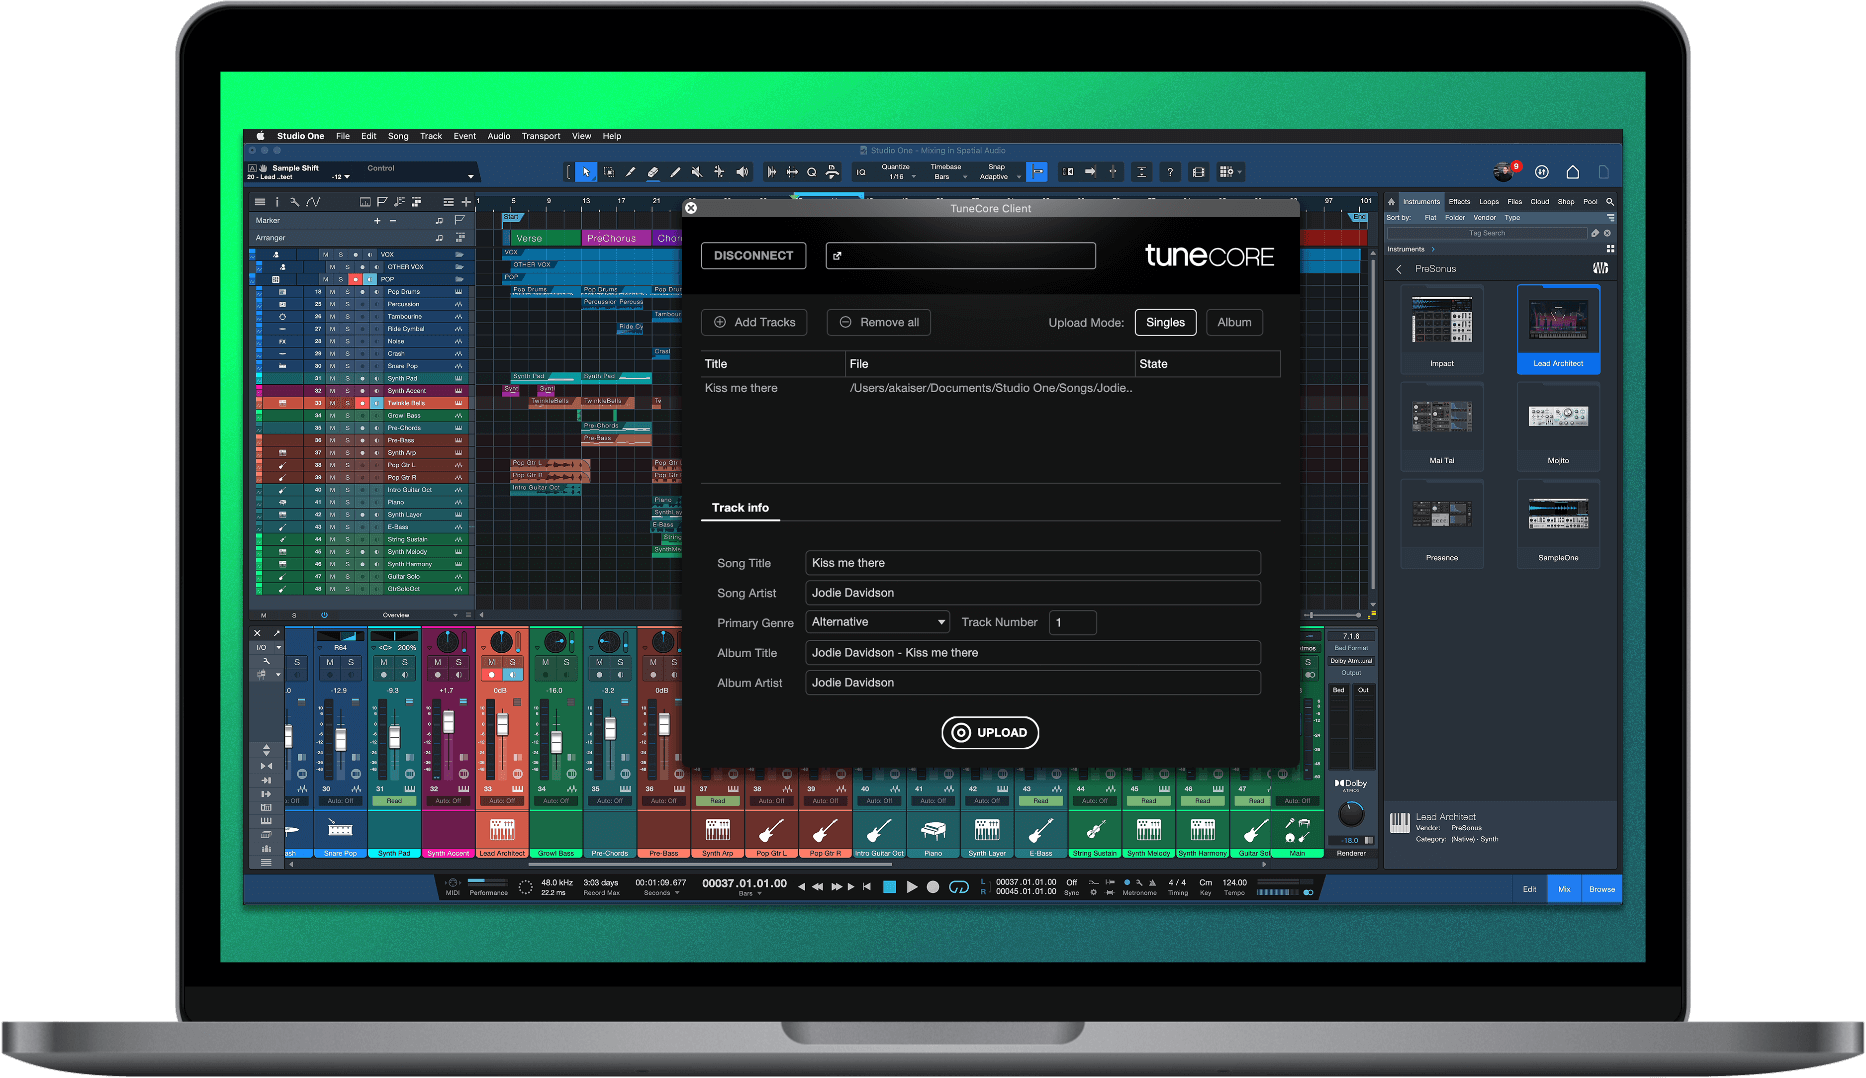Choose the Mute tool in the toolbar

coord(697,172)
